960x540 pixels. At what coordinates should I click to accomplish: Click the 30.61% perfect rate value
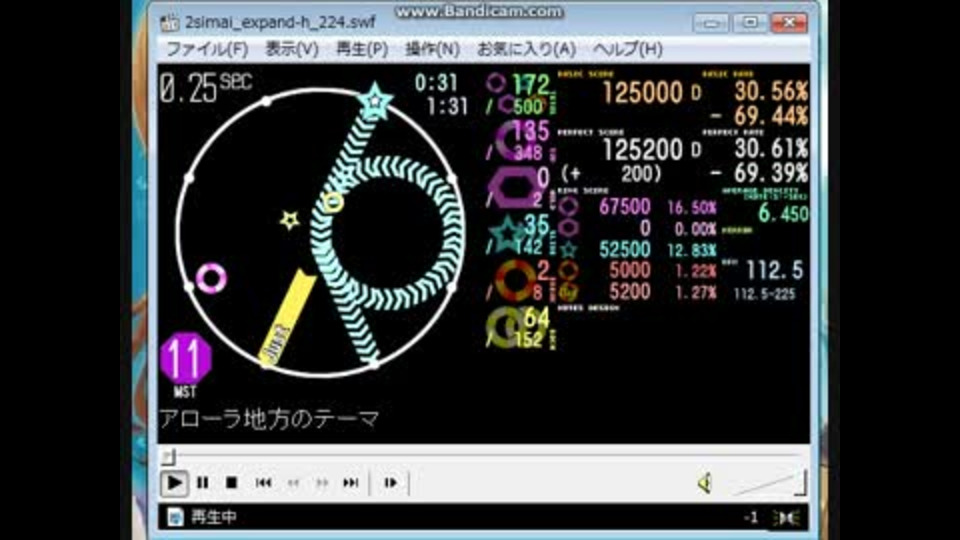point(771,149)
